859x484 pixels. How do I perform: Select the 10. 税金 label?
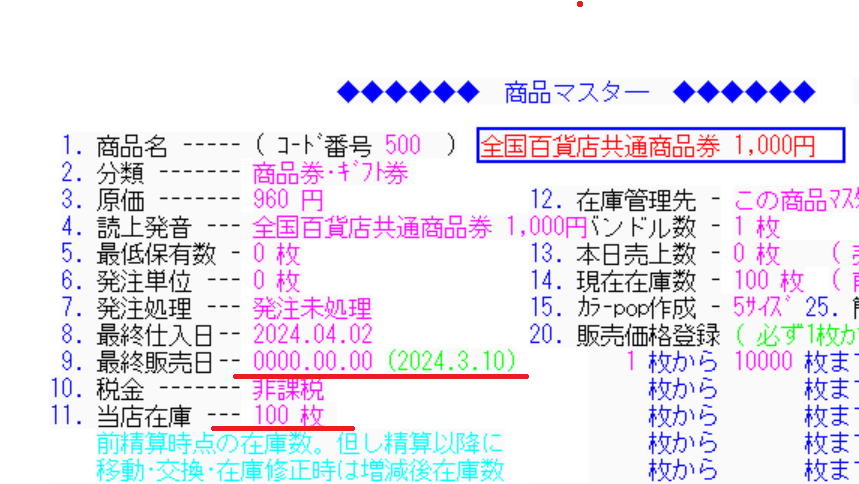click(x=97, y=389)
